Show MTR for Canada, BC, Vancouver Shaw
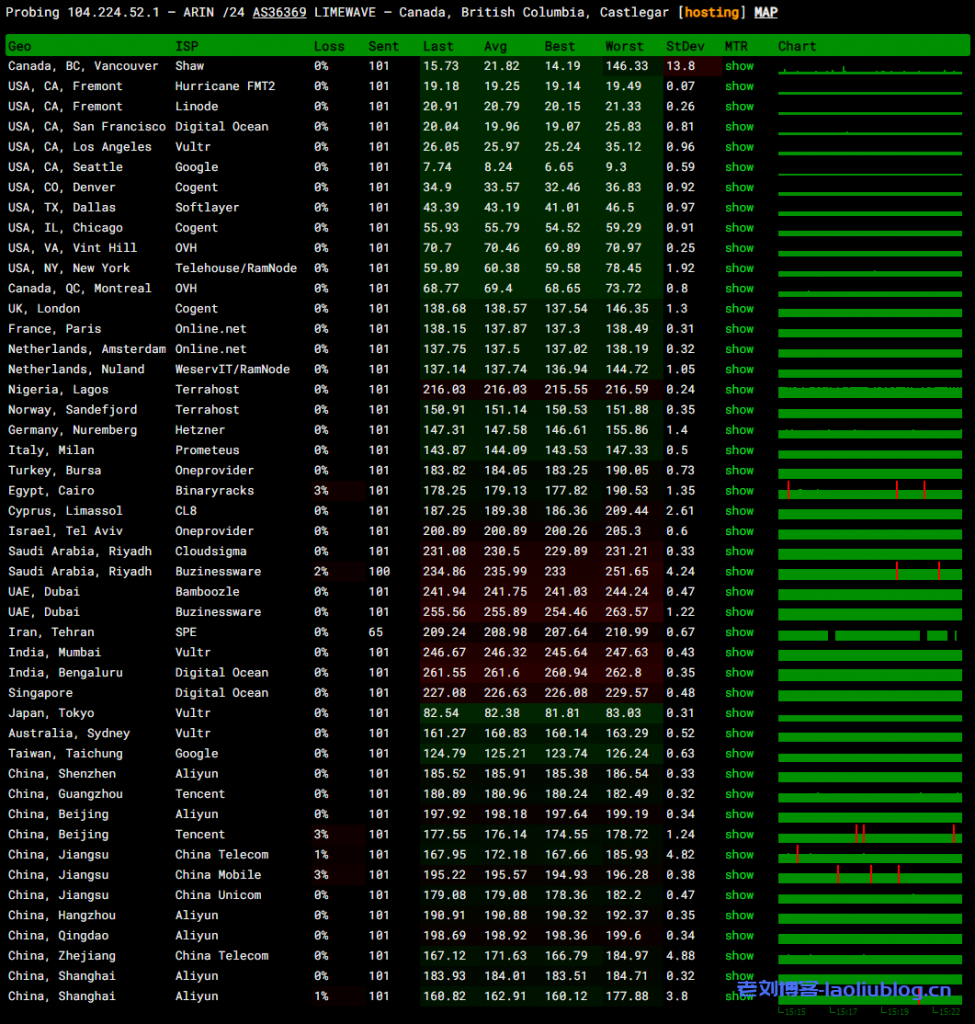The image size is (975, 1024). [739, 66]
